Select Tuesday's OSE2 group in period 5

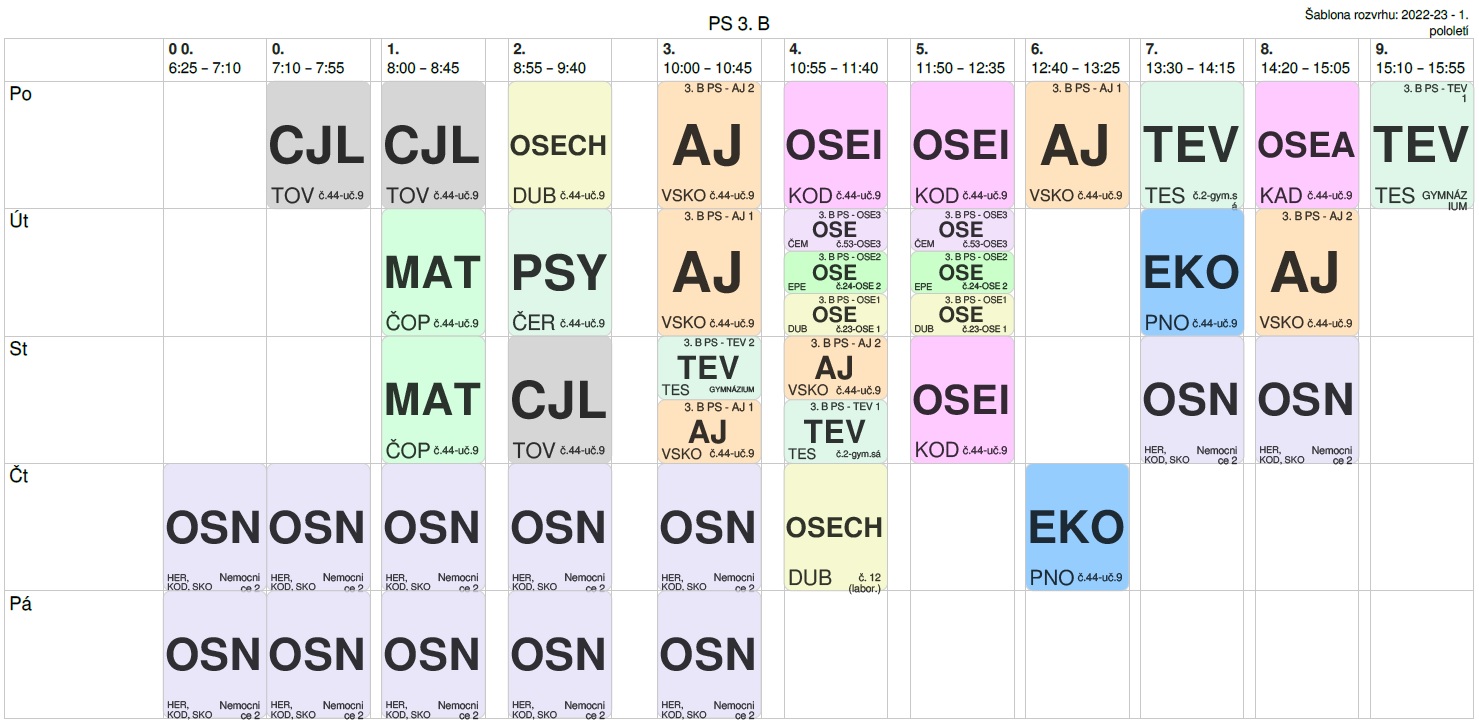click(x=961, y=271)
